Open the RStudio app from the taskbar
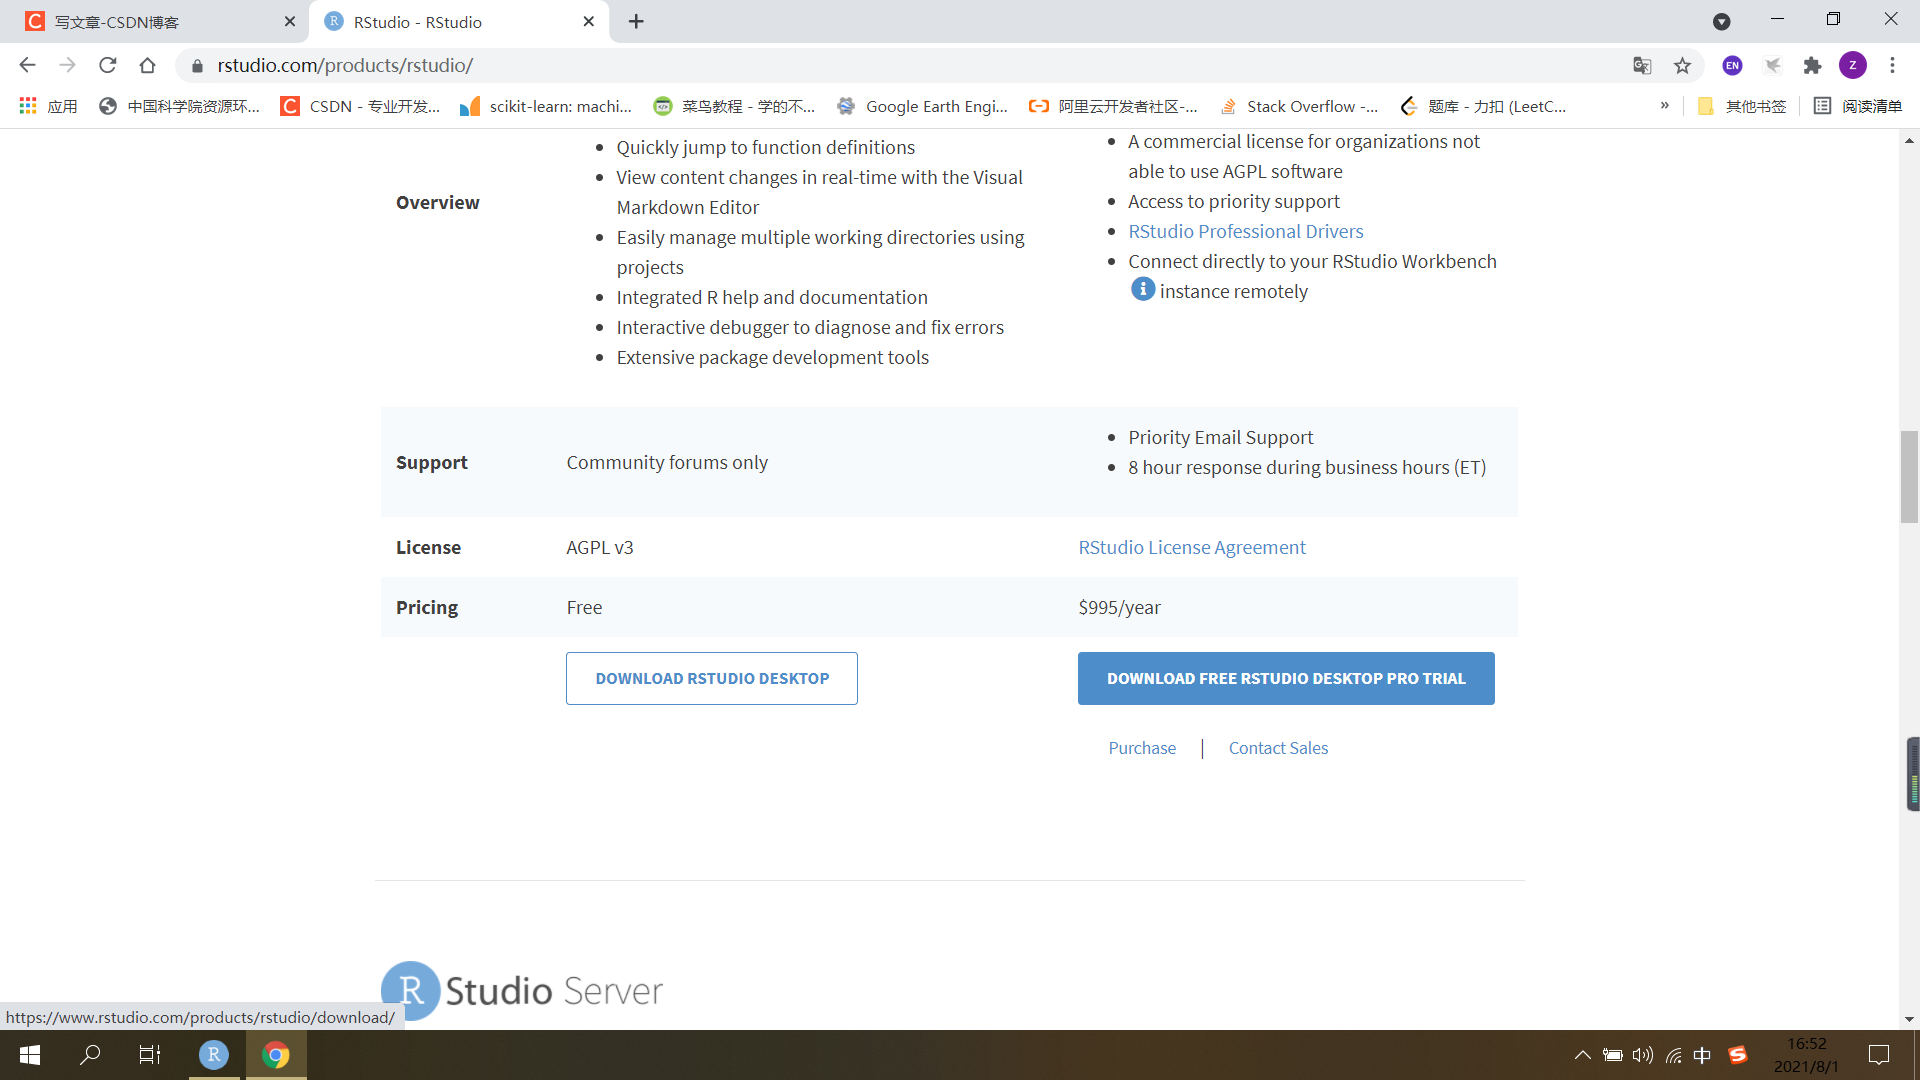 click(213, 1055)
